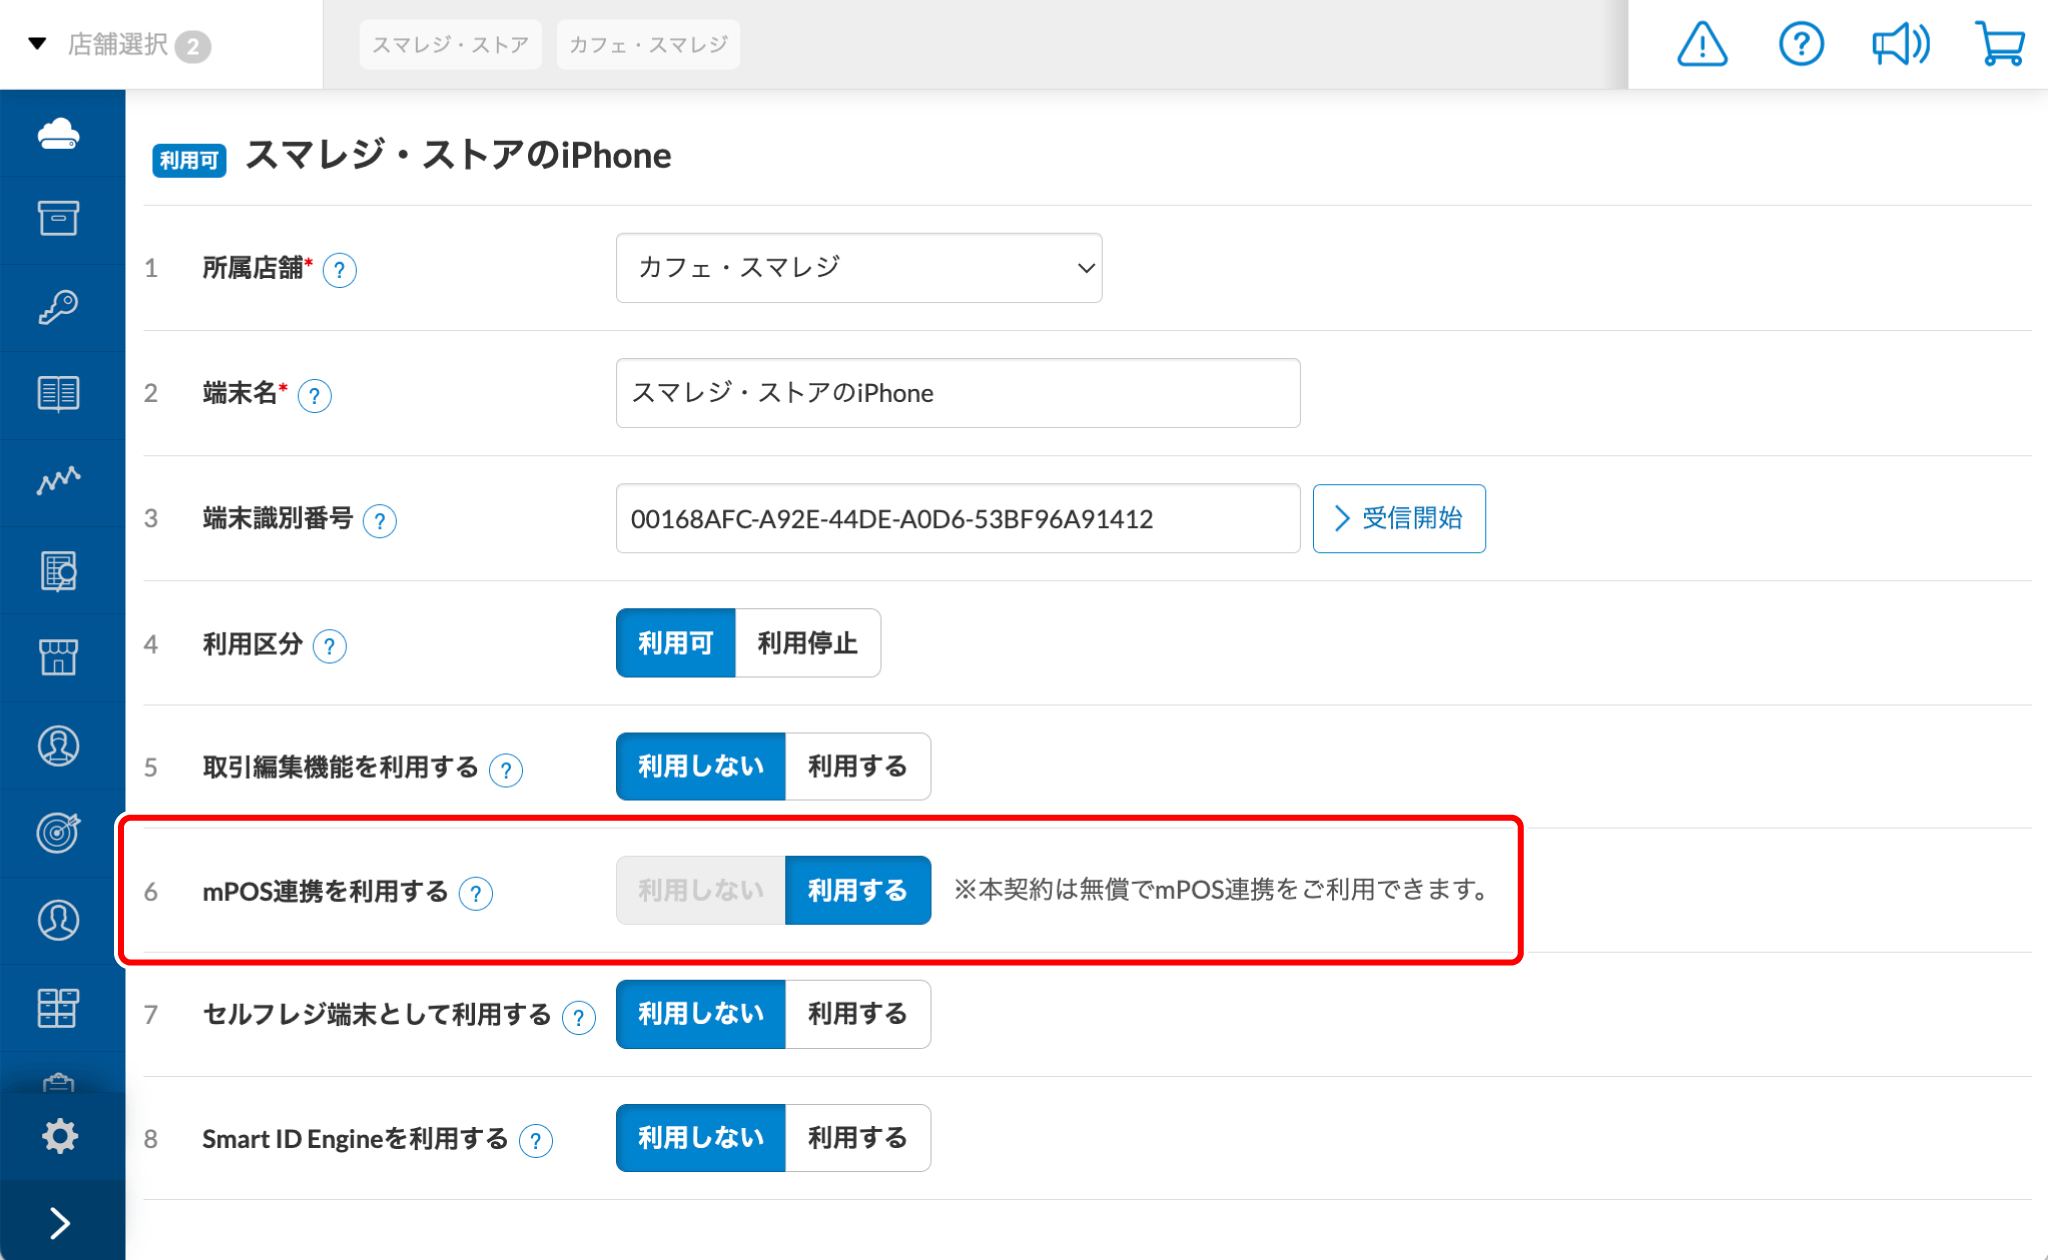Image resolution: width=2048 pixels, height=1260 pixels.
Task: Open the shopping cart icon
Action: click(2000, 44)
